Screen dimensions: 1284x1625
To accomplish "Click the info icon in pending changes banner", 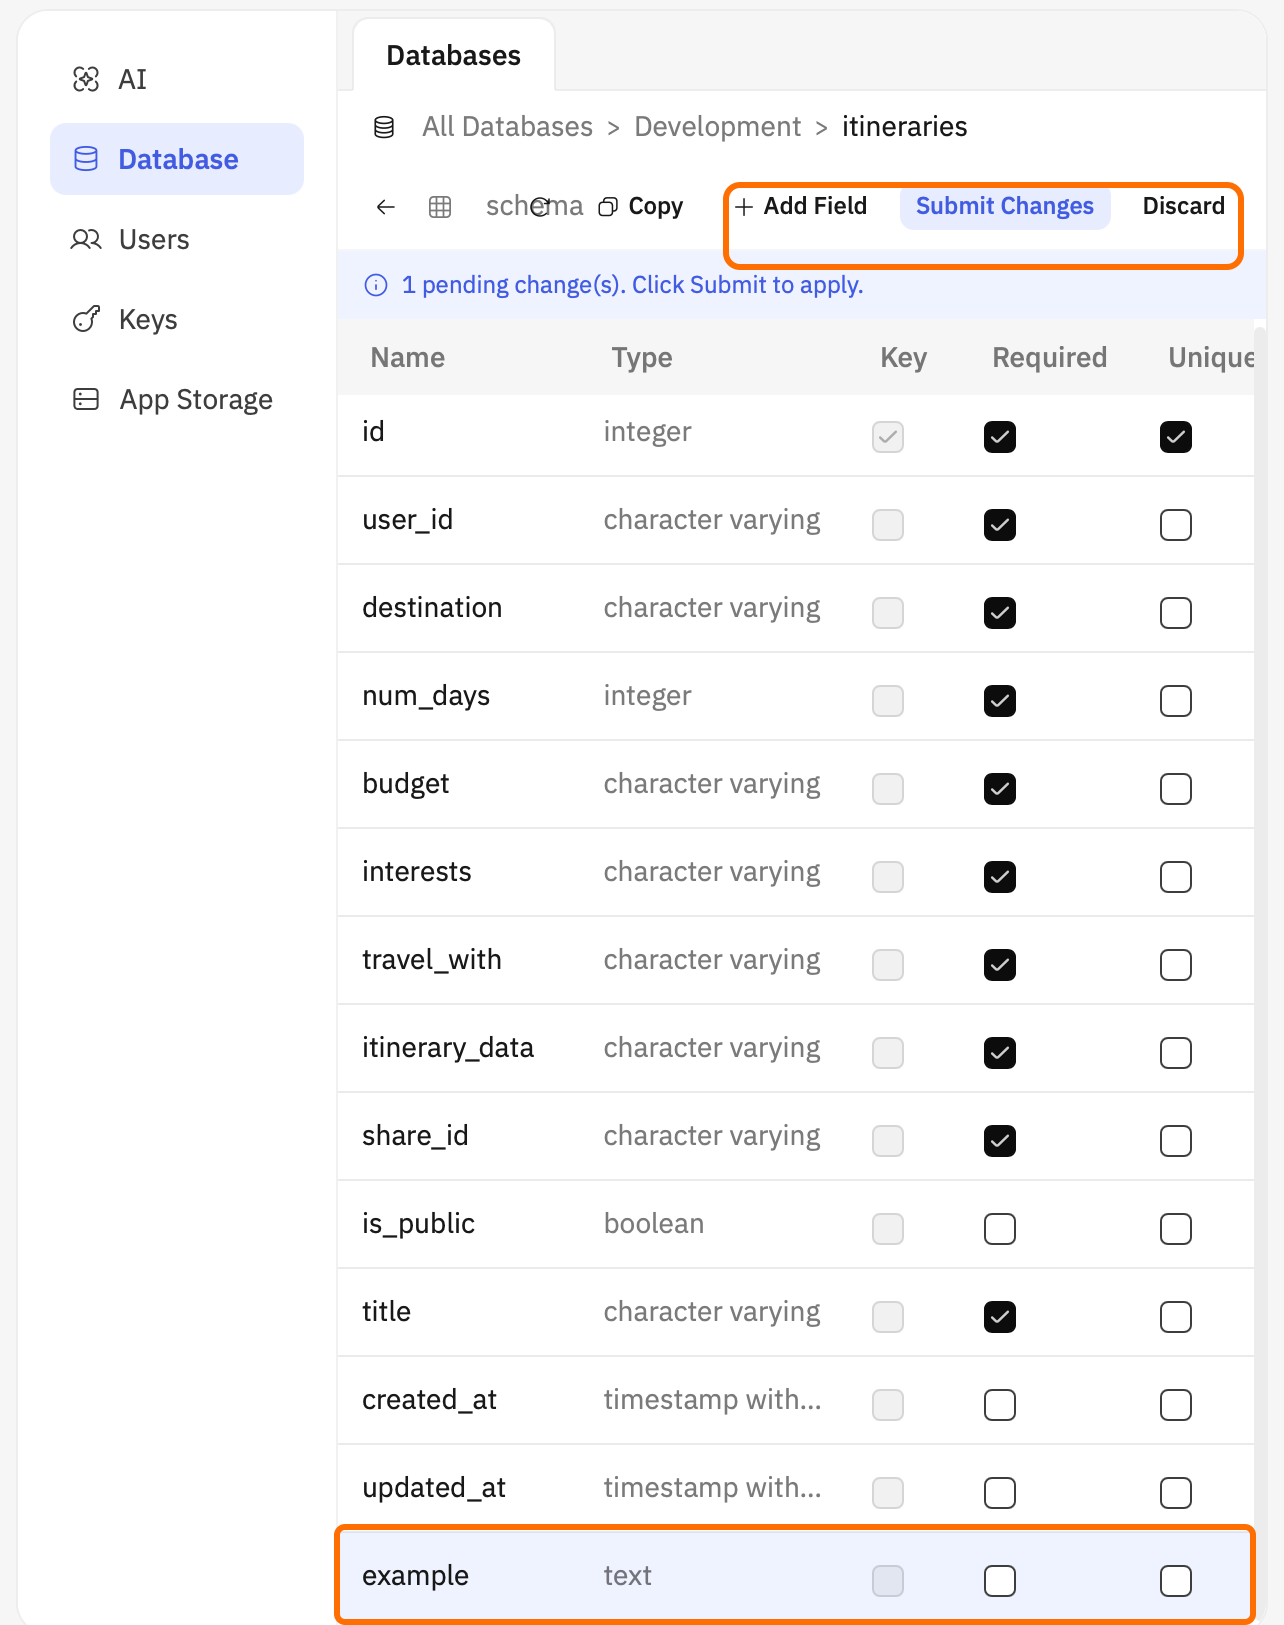I will pos(376,286).
